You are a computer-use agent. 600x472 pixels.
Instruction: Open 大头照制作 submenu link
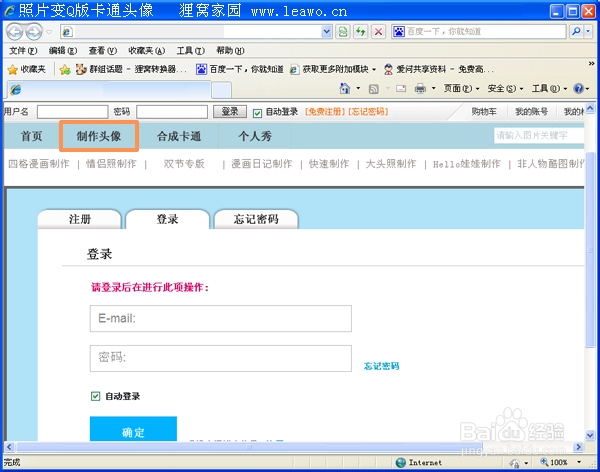click(x=391, y=164)
